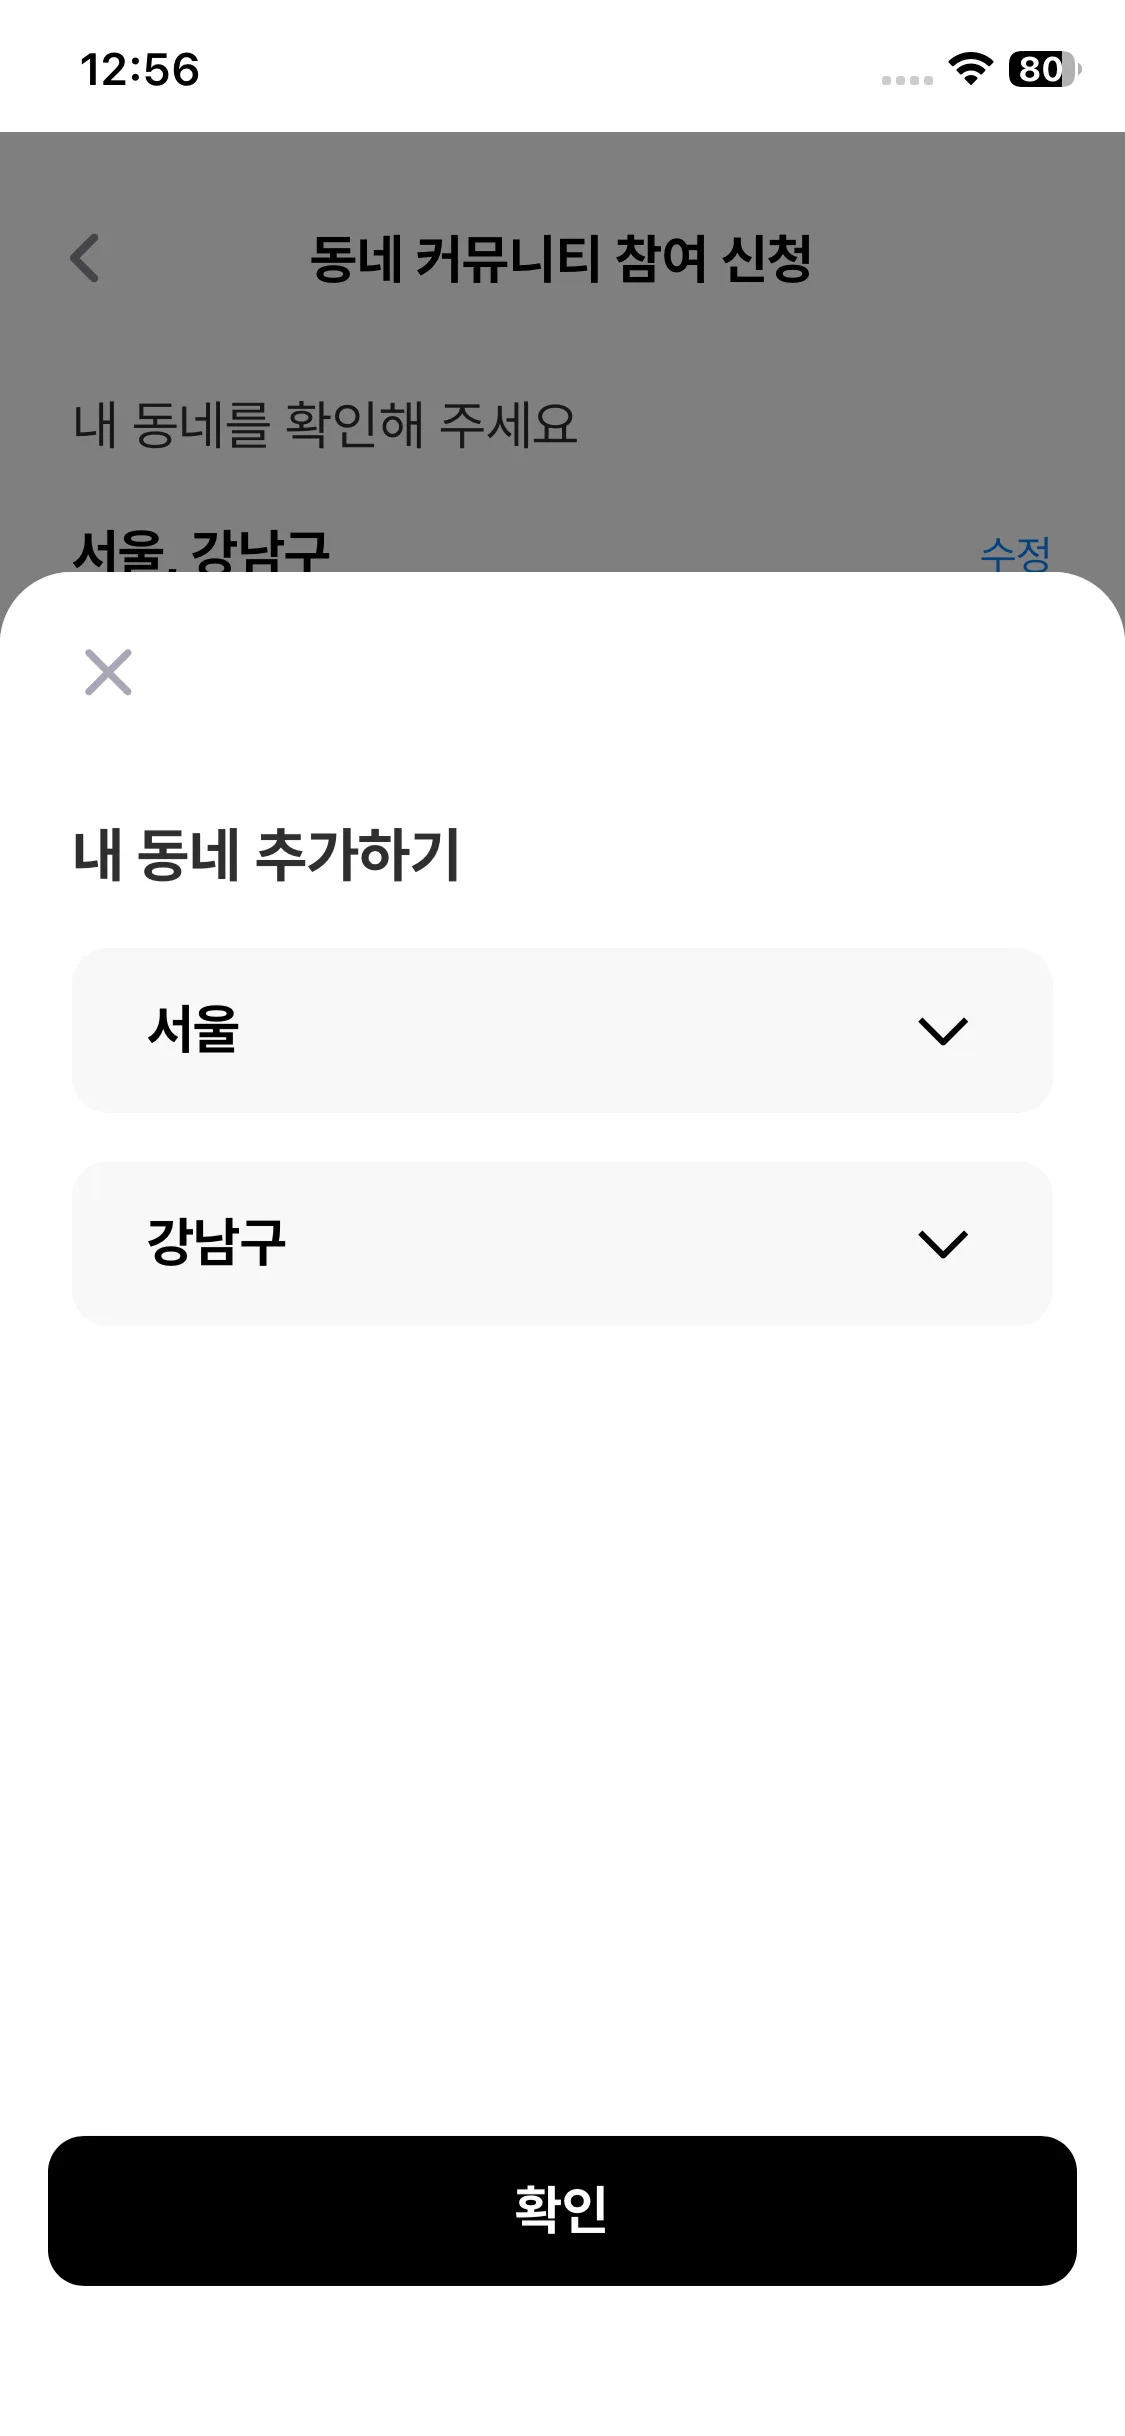This screenshot has height=2436, width=1125.
Task: Tap the cellular signal dots icon
Action: point(907,80)
